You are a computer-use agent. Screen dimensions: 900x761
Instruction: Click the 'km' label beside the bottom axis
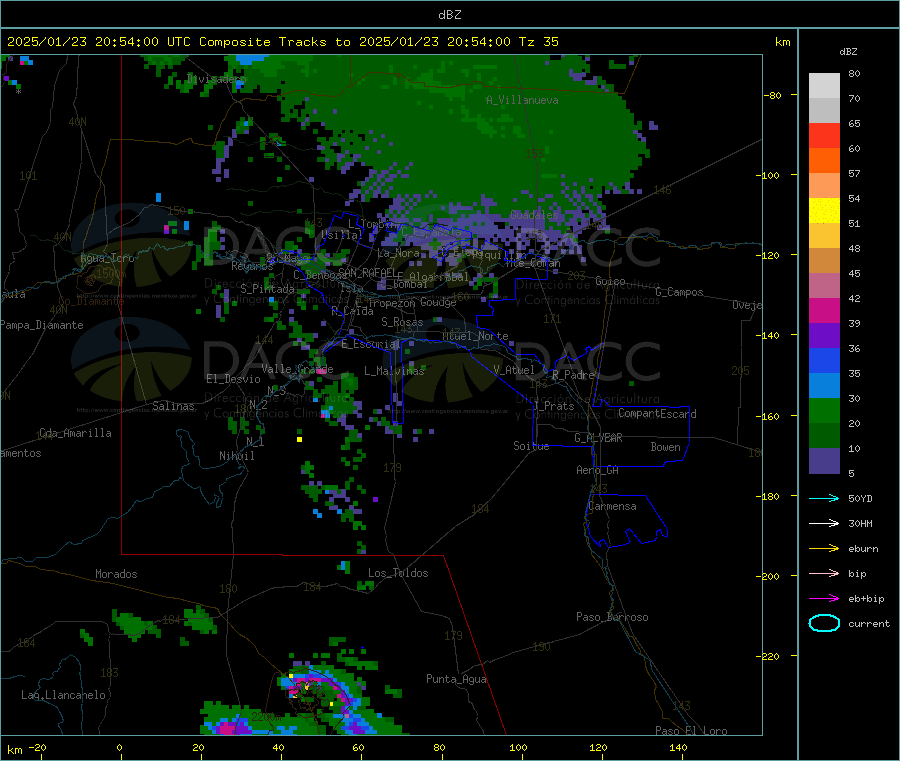[14, 750]
